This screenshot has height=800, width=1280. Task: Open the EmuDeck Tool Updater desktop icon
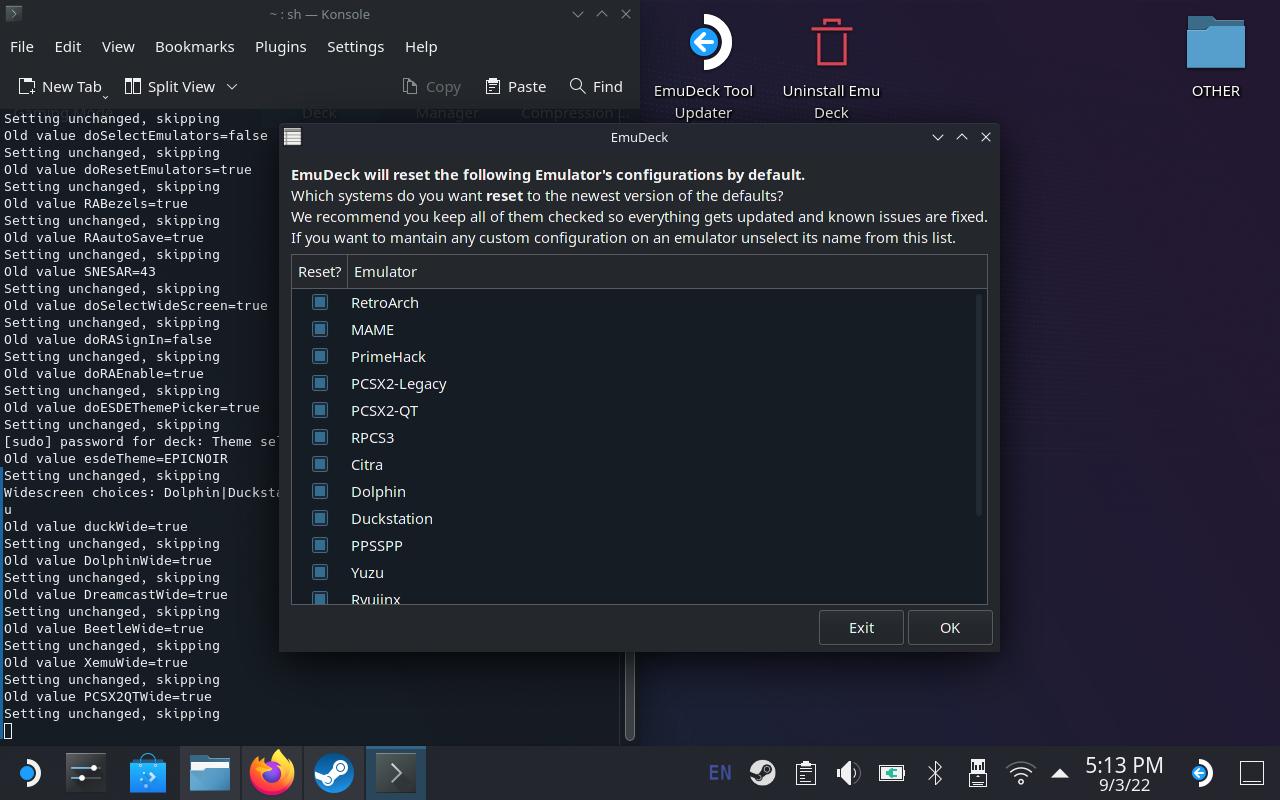tap(704, 45)
